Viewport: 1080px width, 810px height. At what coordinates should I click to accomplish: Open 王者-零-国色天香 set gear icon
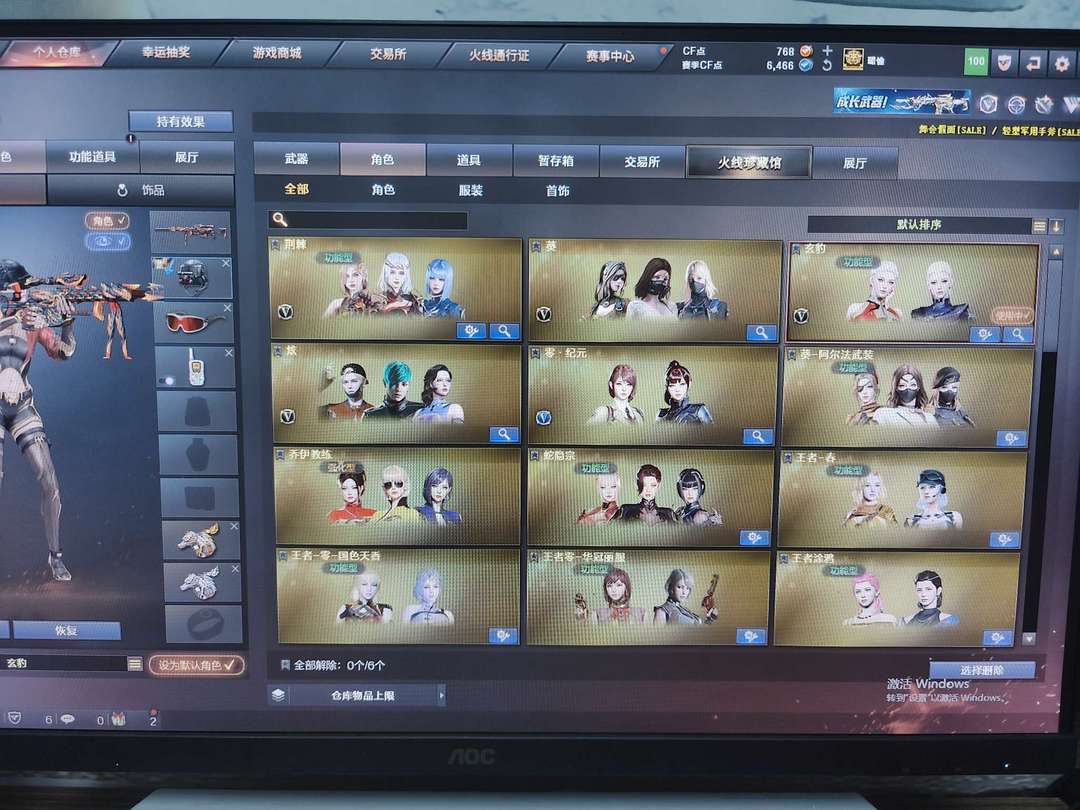coord(503,636)
